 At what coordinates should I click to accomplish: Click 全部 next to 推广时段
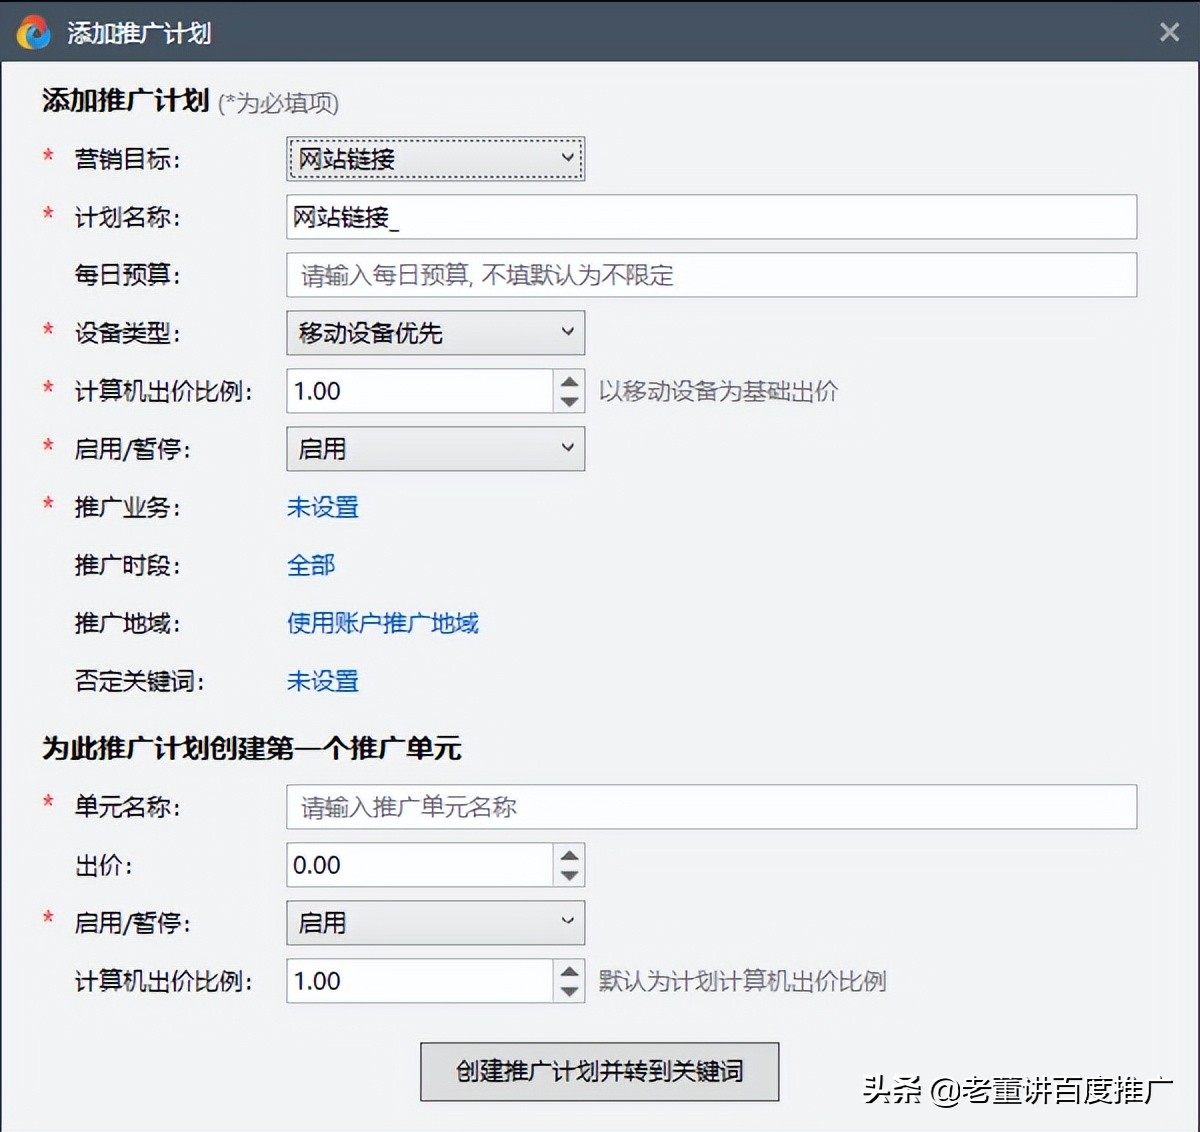point(310,565)
